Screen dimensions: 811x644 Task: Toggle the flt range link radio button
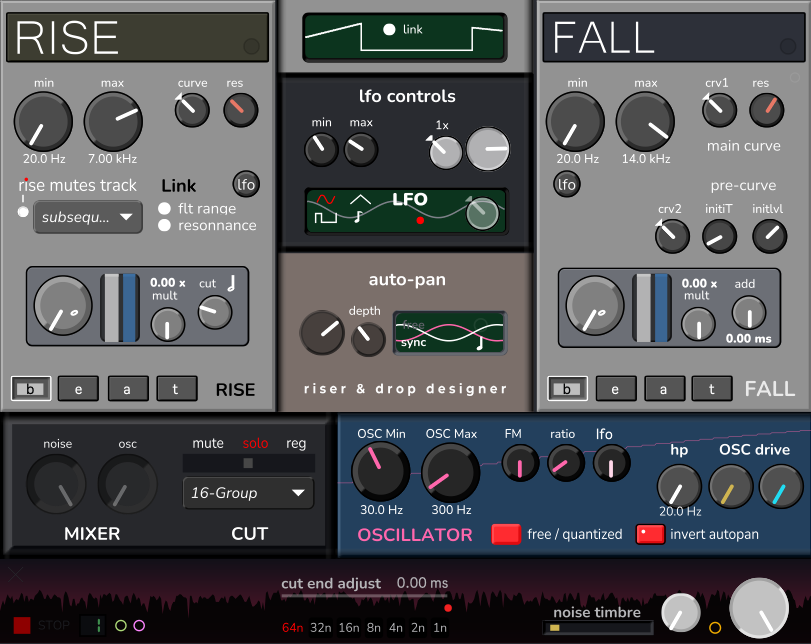[x=165, y=209]
